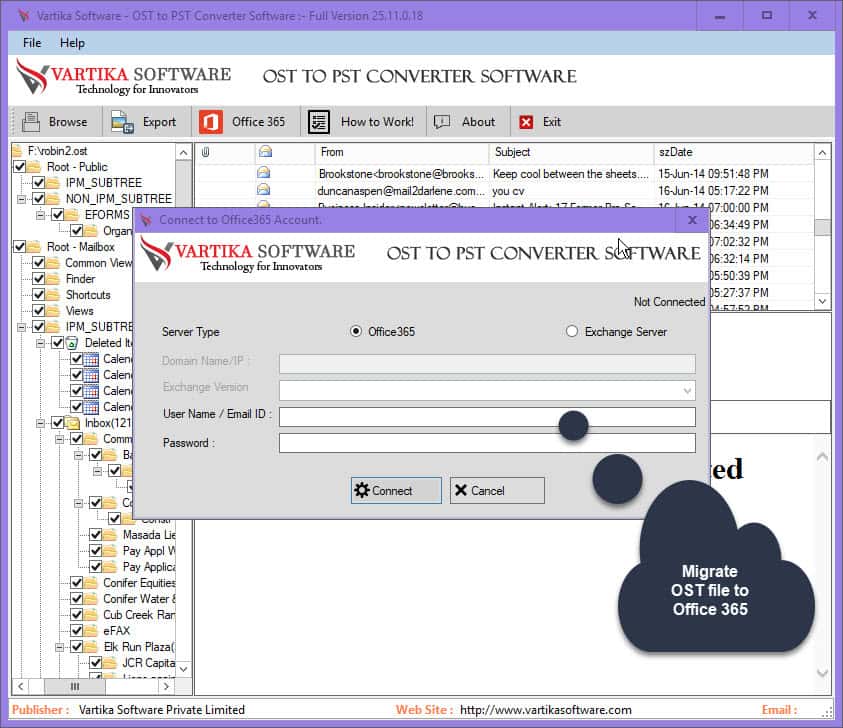Click the eFAX folder icon
843x728 pixels.
(90, 630)
